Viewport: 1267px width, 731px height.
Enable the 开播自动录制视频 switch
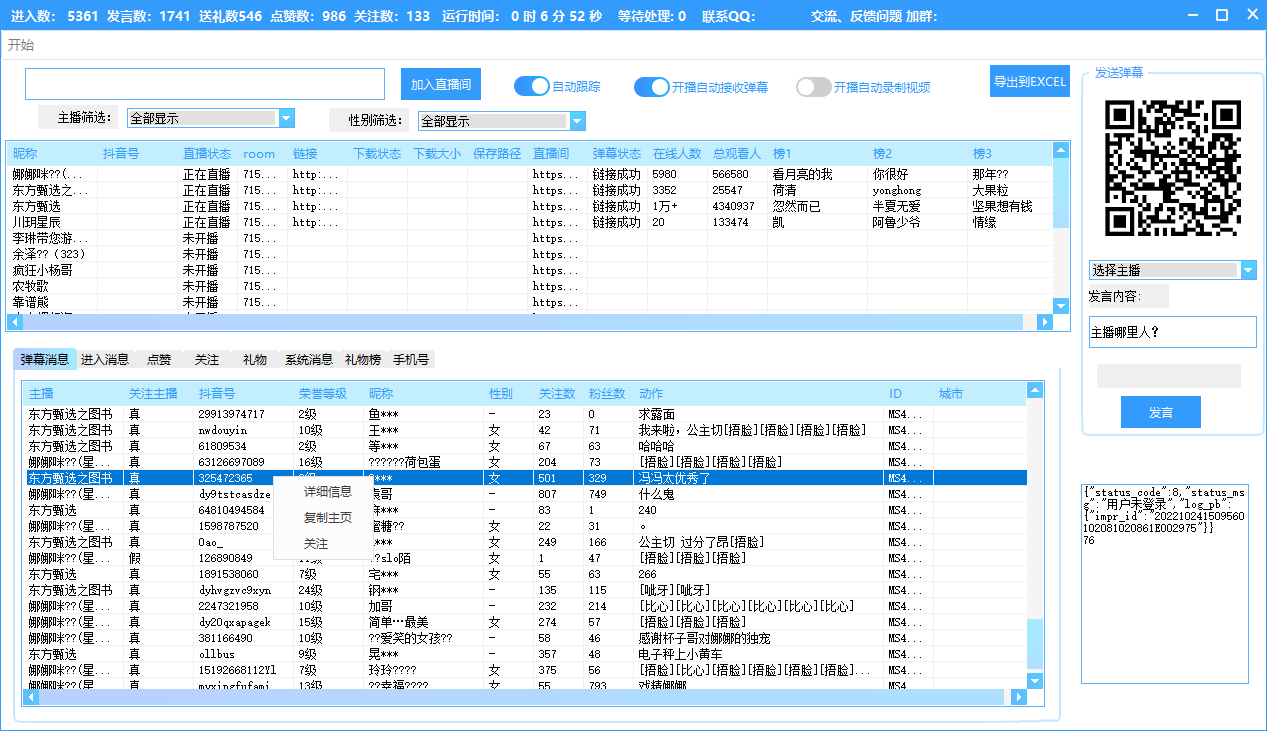coord(813,87)
